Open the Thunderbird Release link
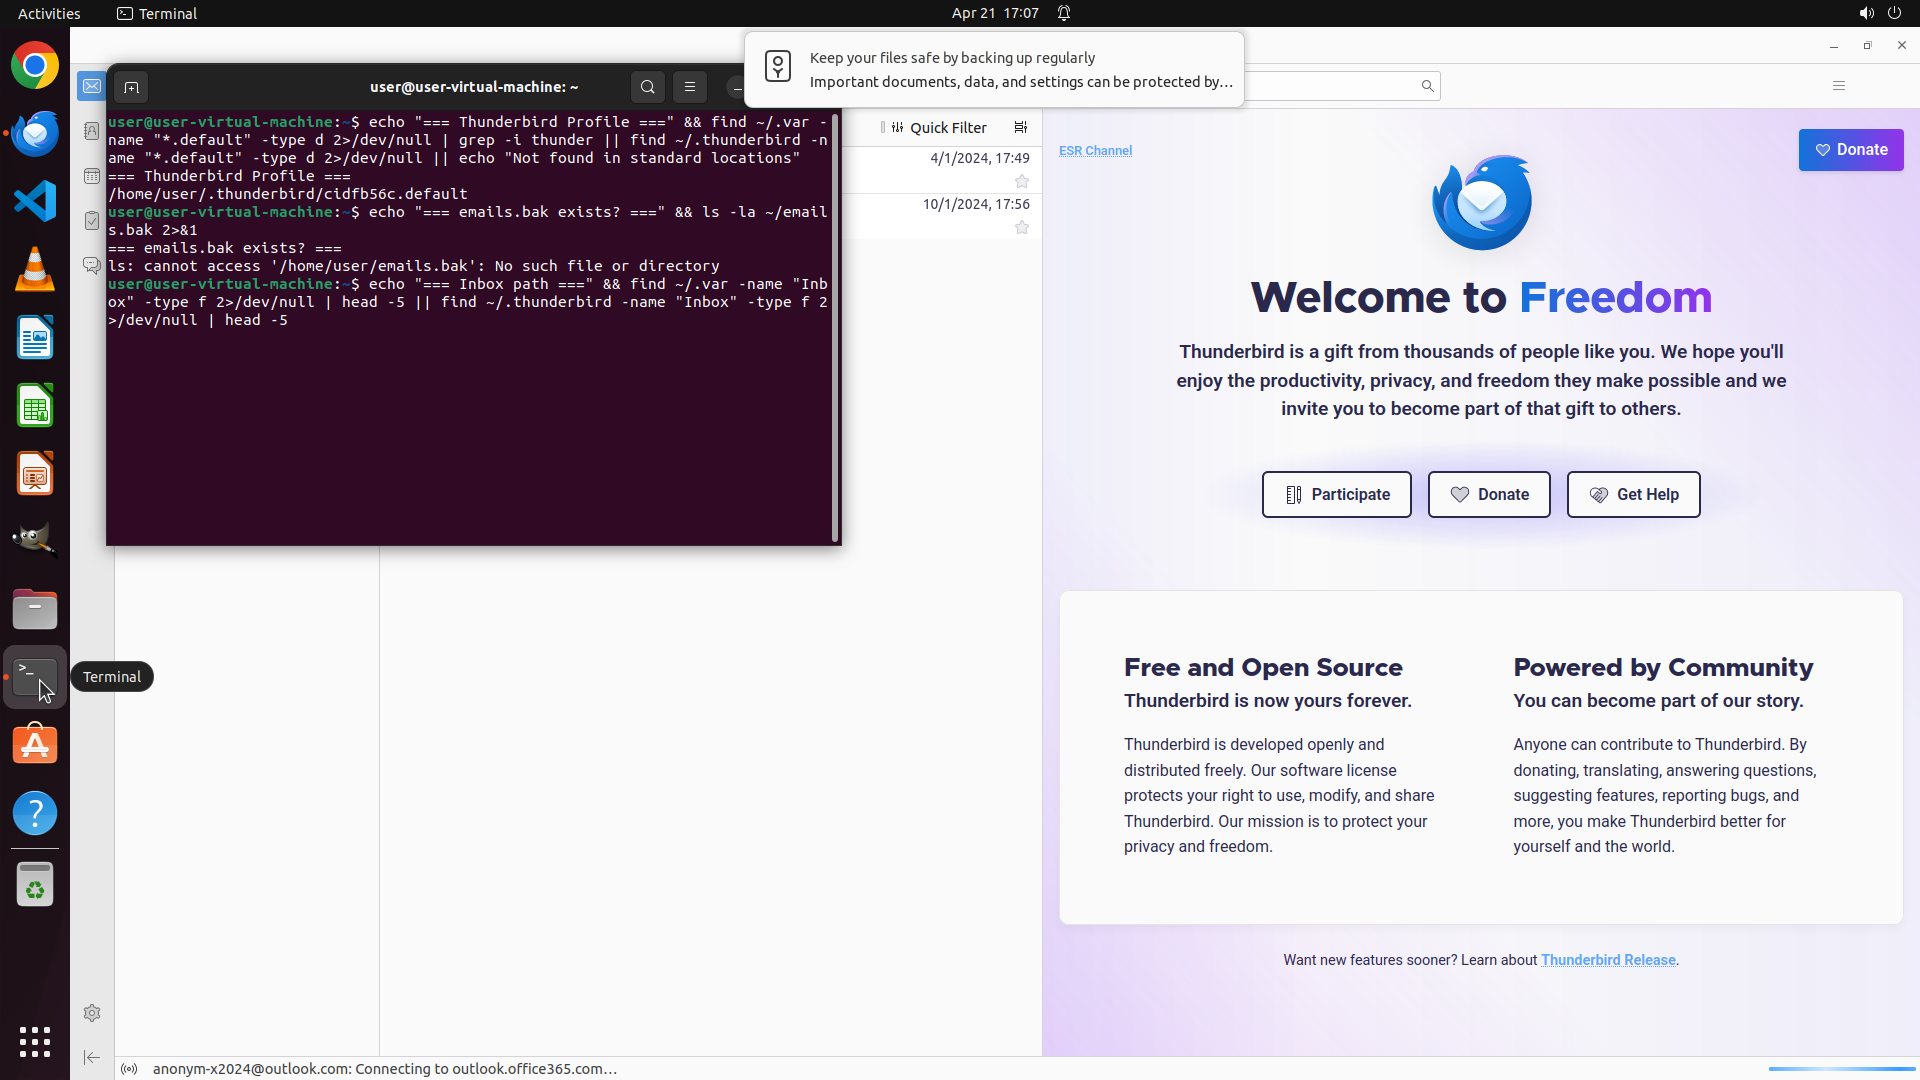 coord(1607,960)
